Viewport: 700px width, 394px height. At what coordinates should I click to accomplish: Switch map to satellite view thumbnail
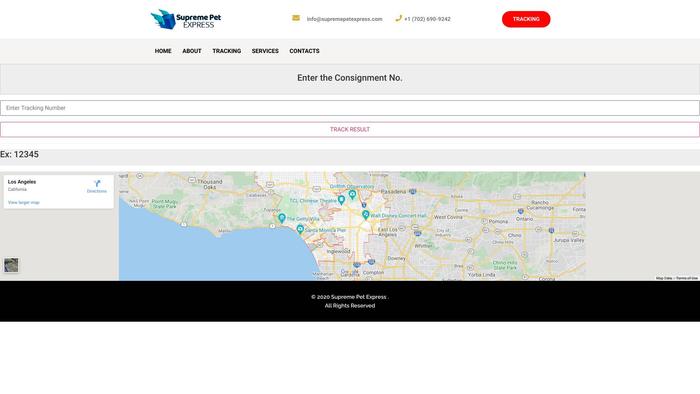(x=11, y=265)
